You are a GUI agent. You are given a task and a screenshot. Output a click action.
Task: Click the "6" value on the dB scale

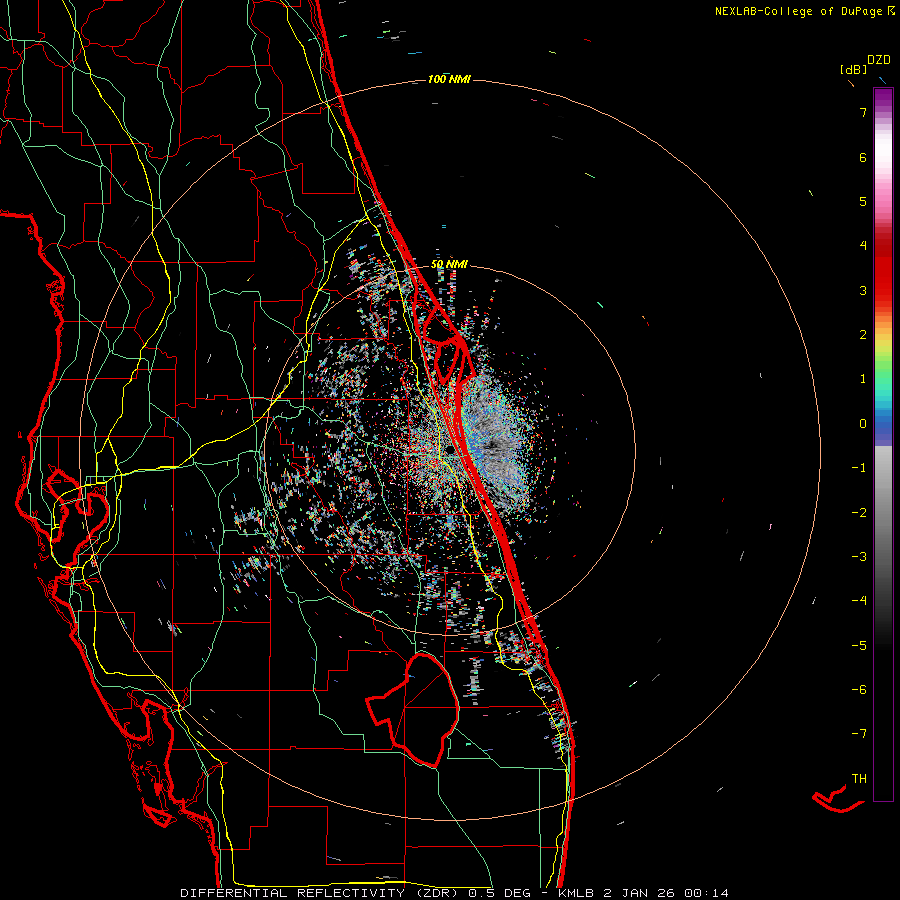863,157
